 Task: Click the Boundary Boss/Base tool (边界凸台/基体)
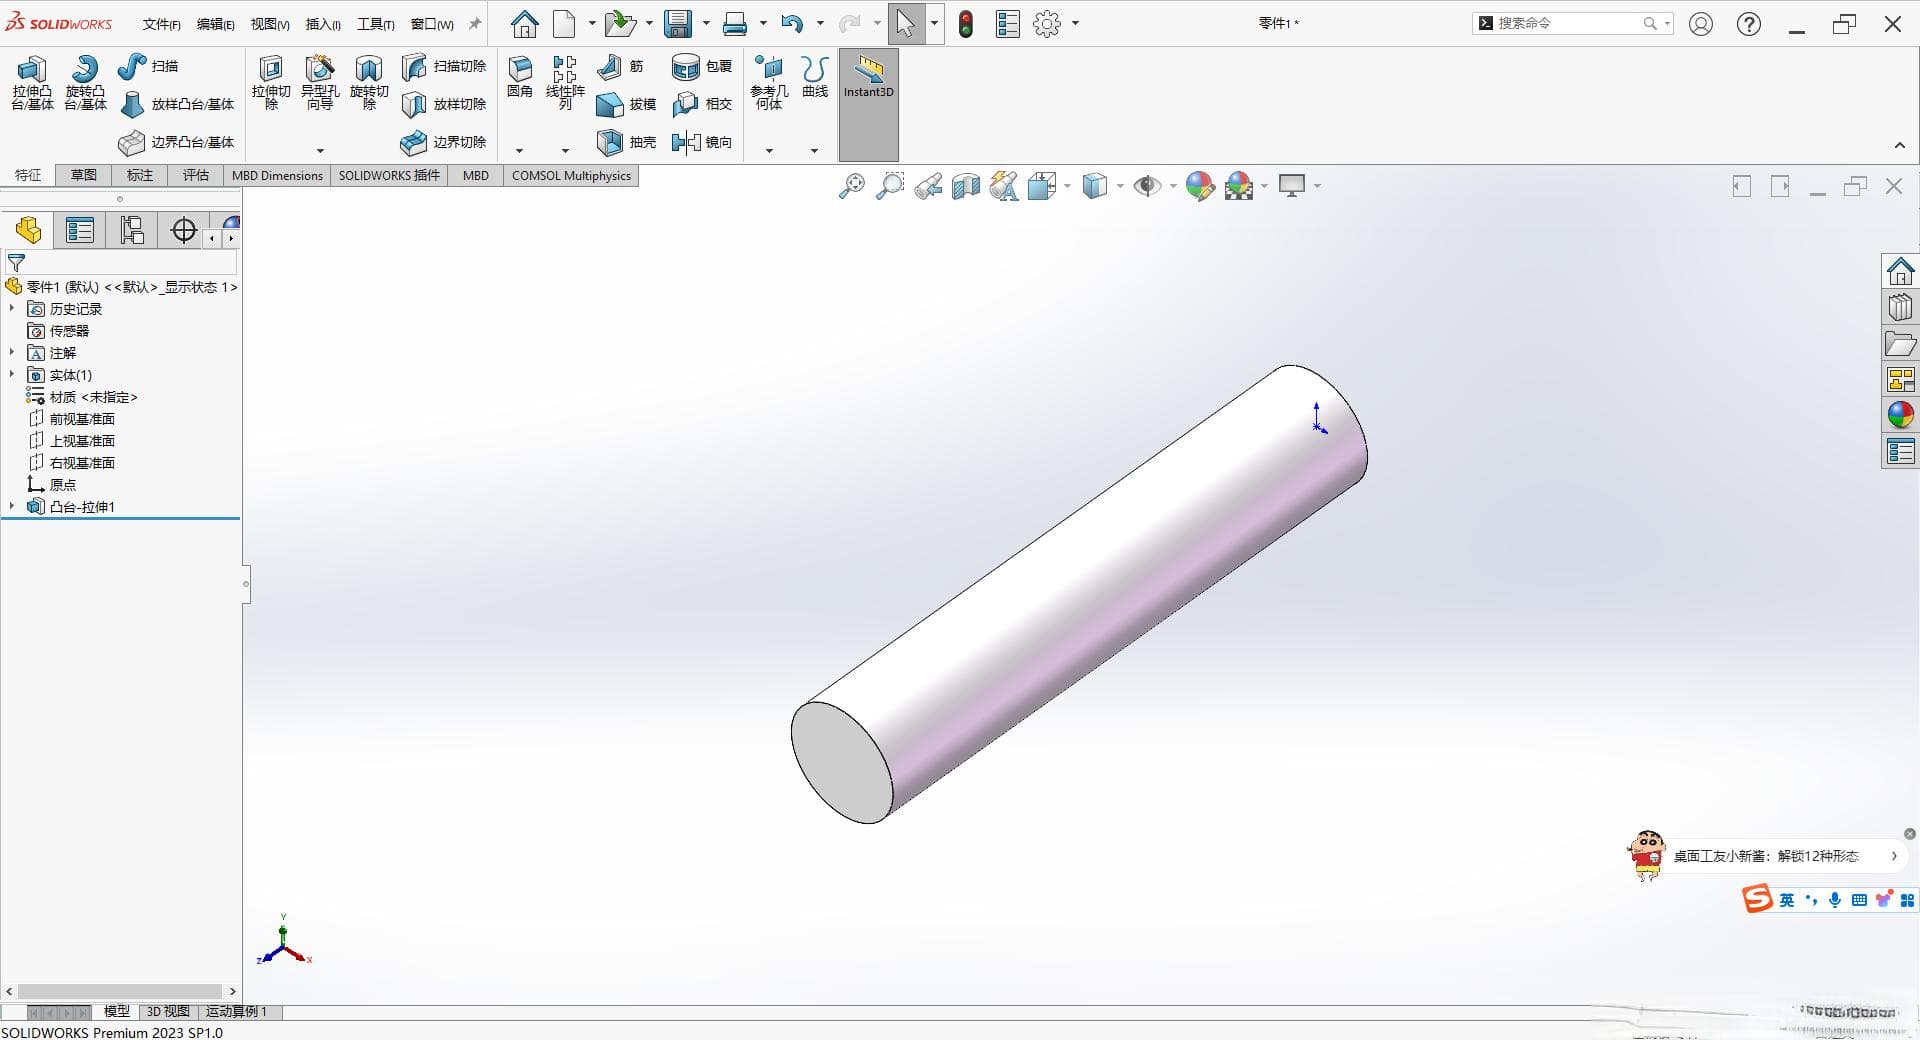tap(177, 142)
